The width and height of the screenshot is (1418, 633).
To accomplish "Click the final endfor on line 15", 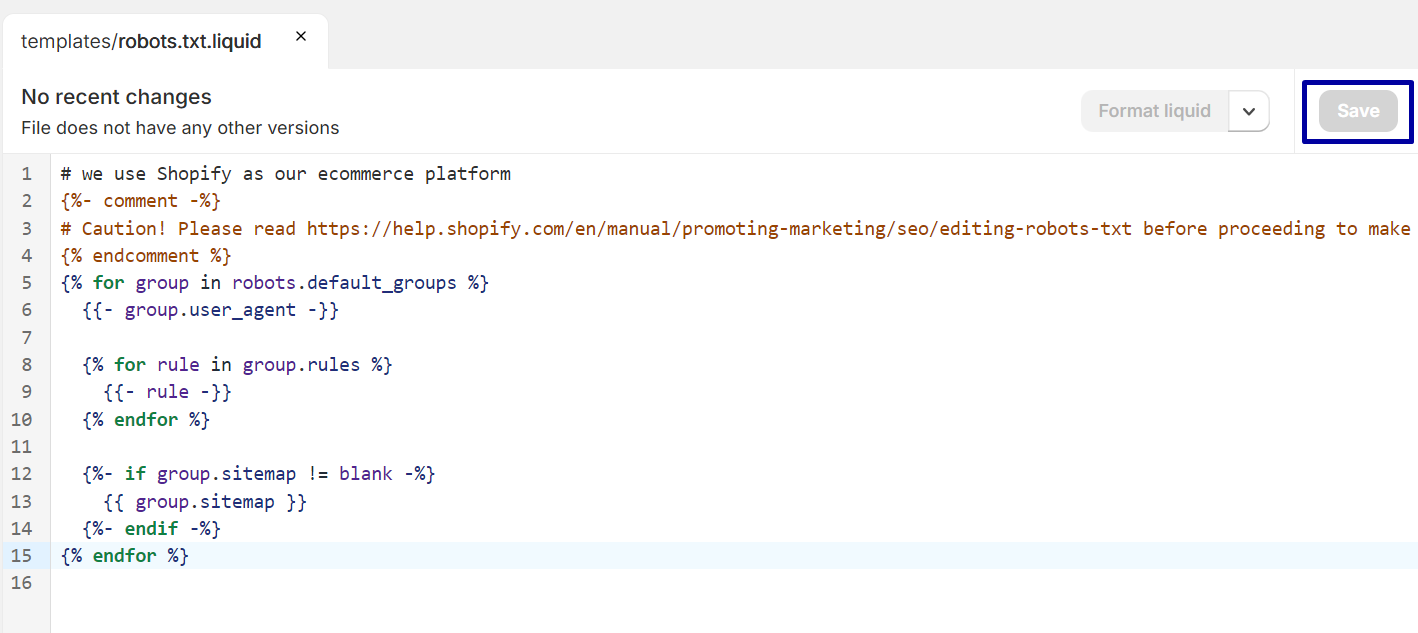I will [125, 555].
